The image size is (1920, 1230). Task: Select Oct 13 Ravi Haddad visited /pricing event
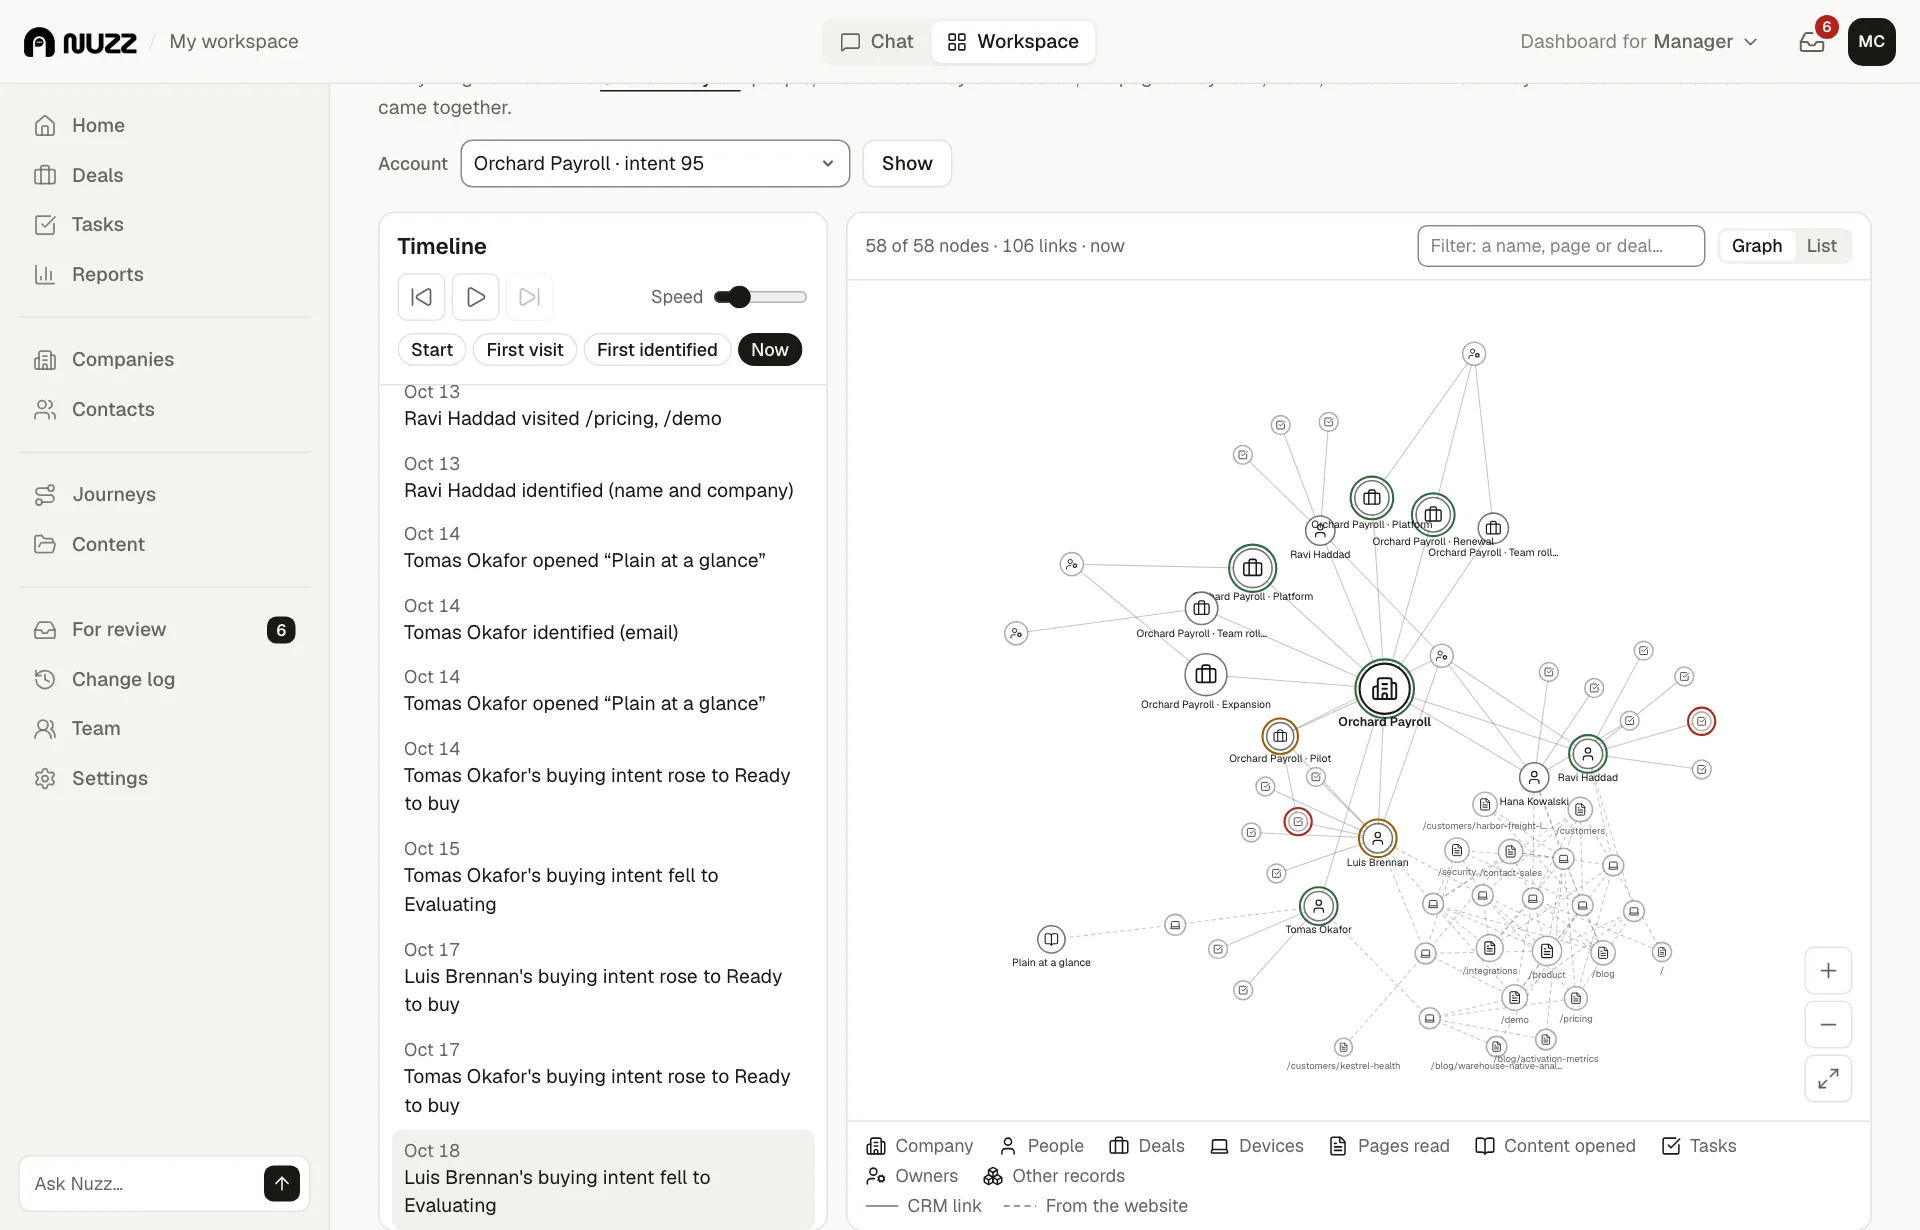[603, 406]
